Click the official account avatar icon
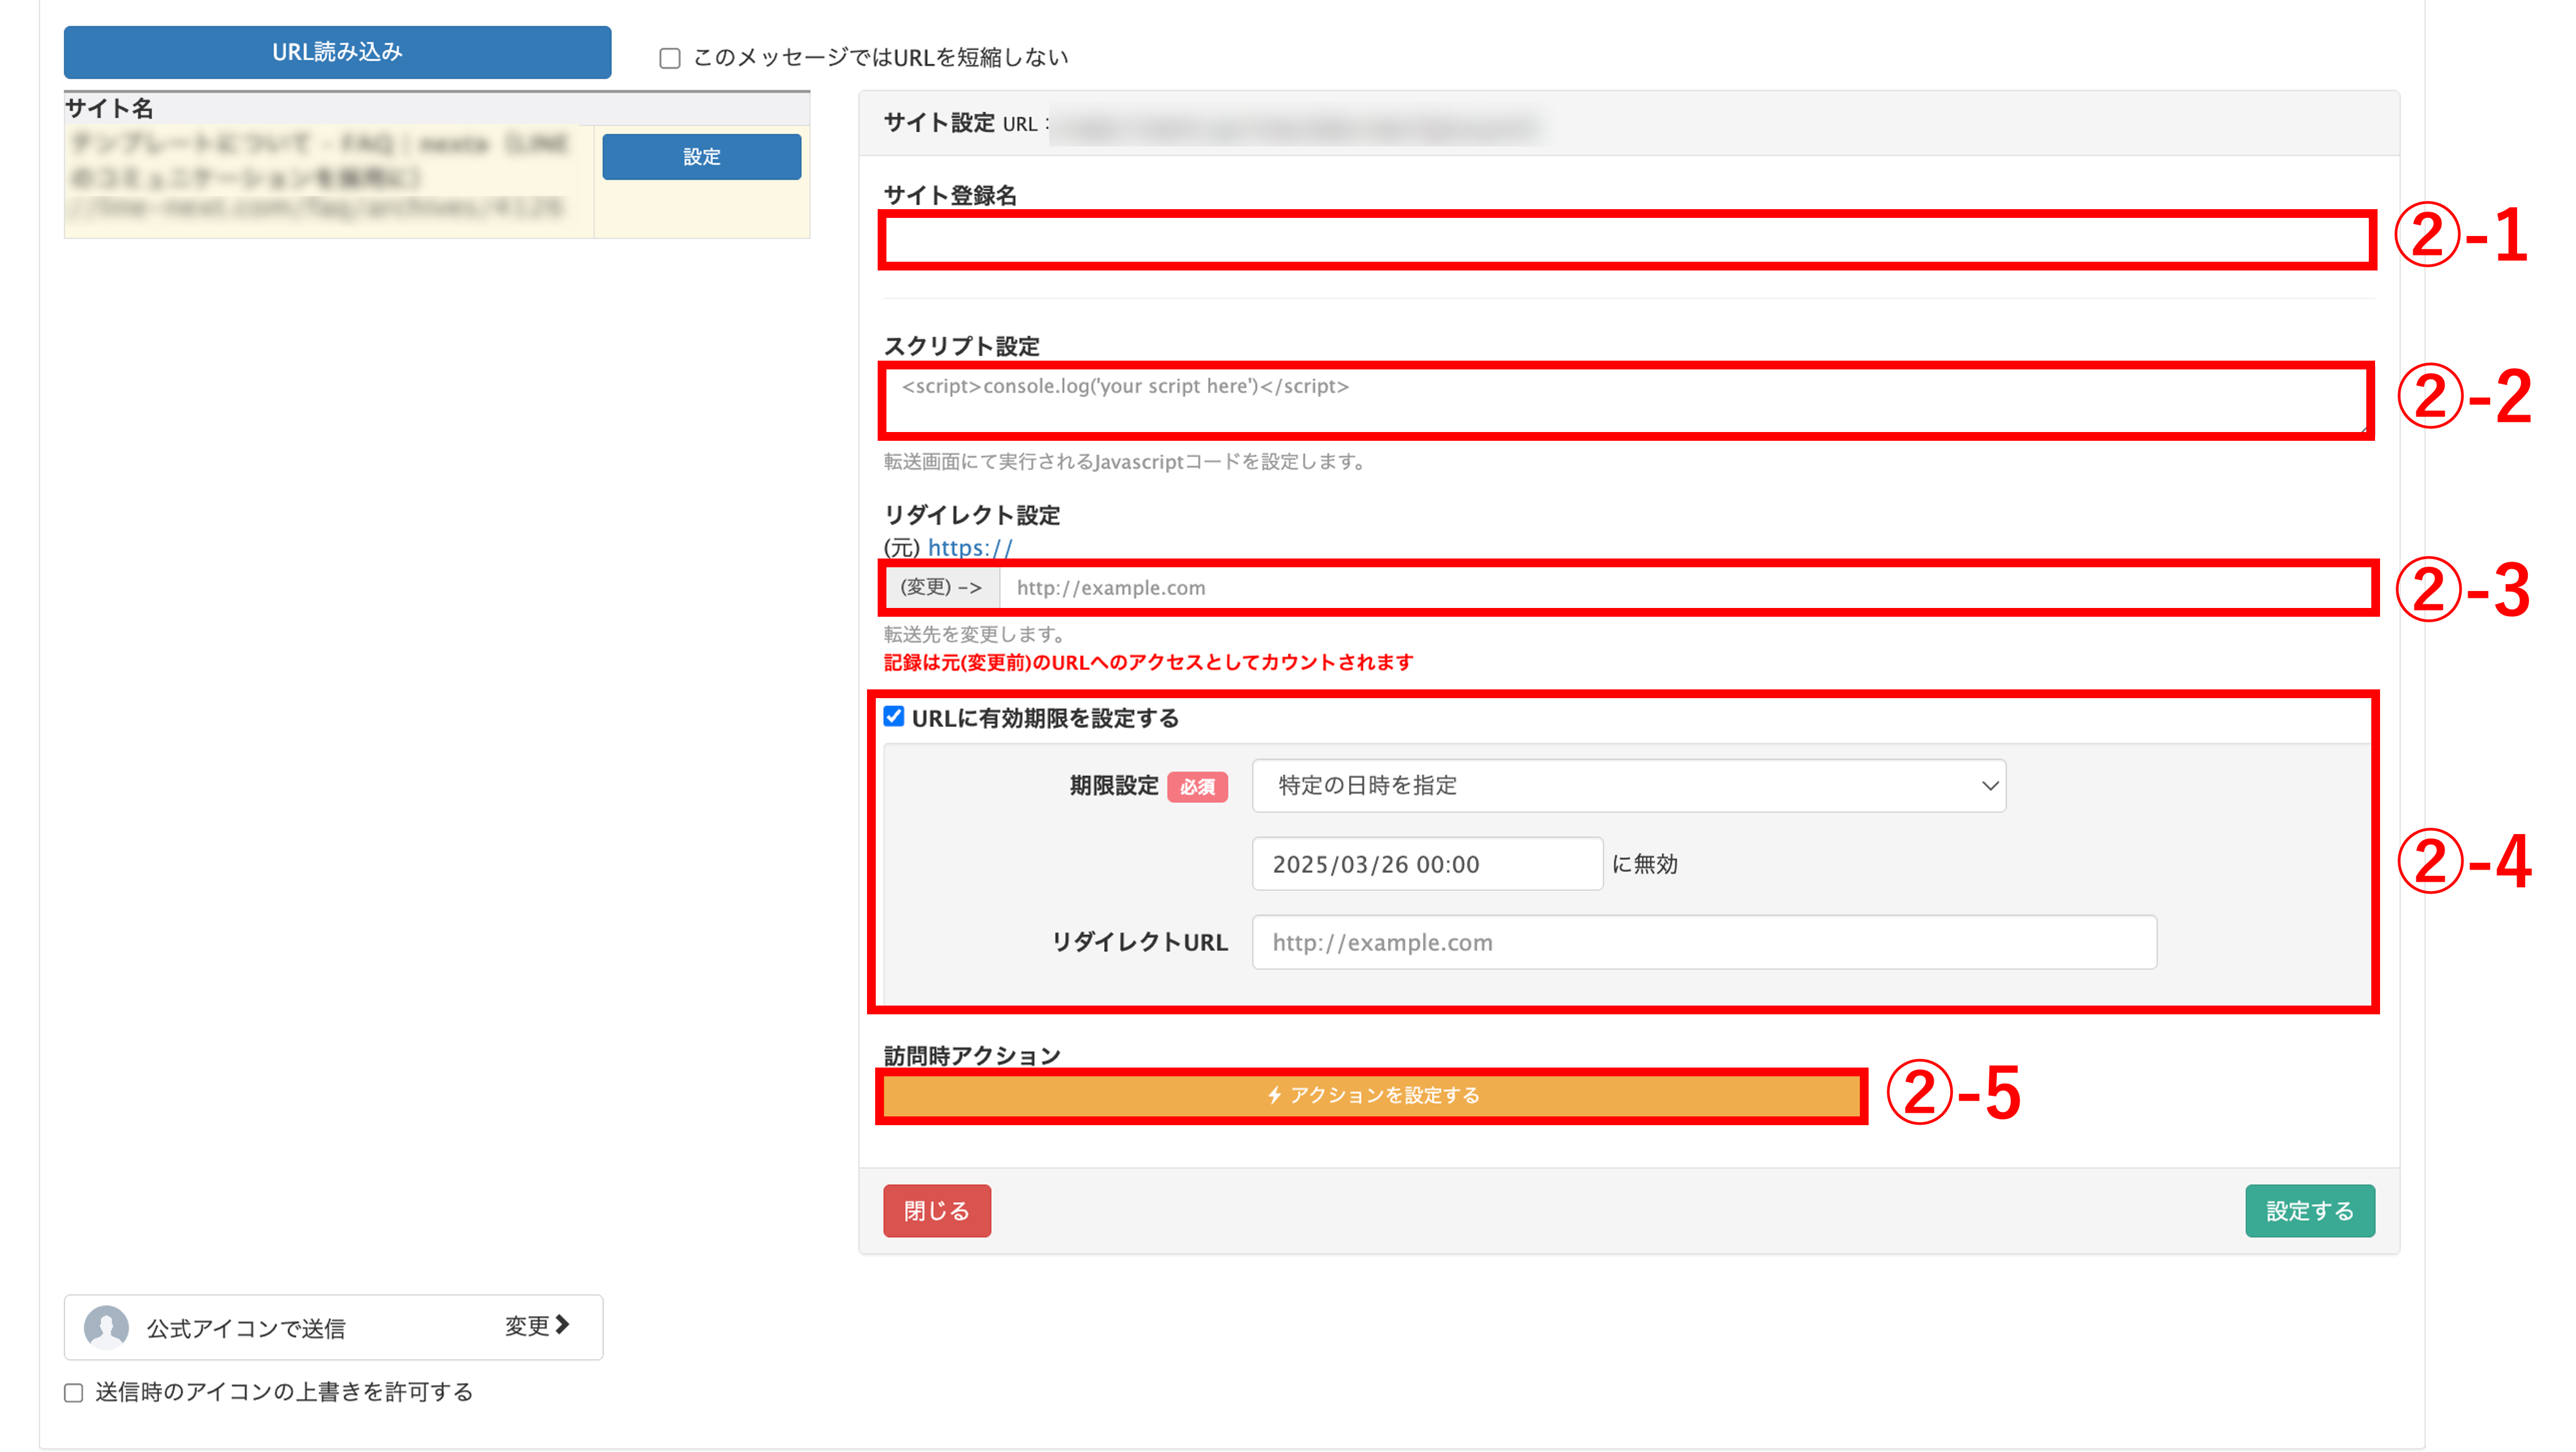The height and width of the screenshot is (1452, 2576). (106, 1327)
